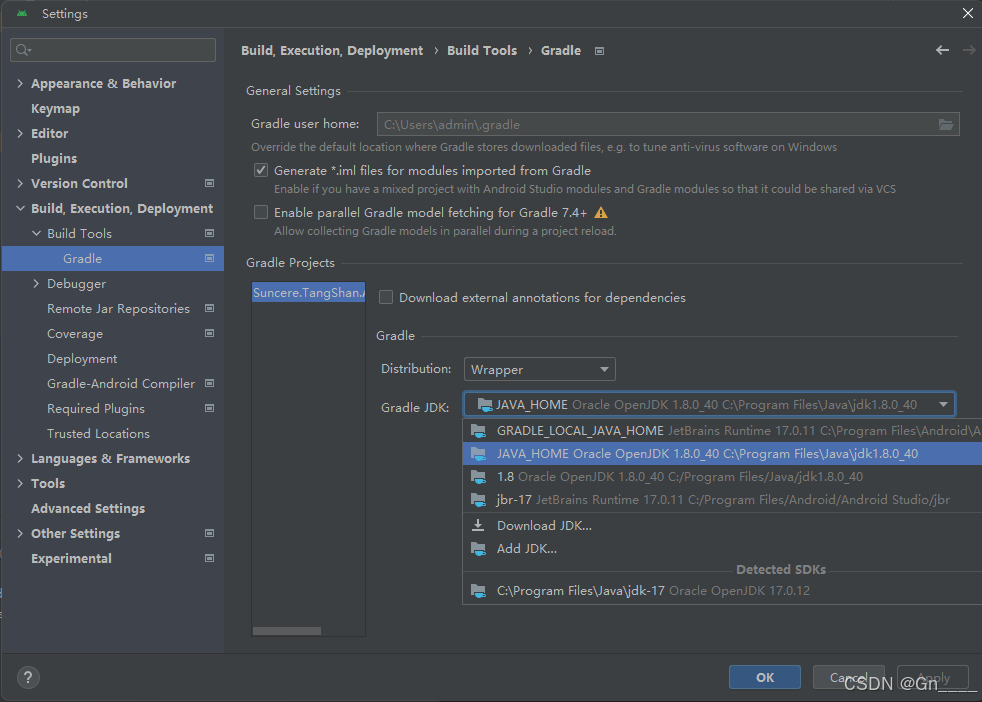Open the Plugins settings page
Screen dimensions: 982x702
[x=54, y=158]
